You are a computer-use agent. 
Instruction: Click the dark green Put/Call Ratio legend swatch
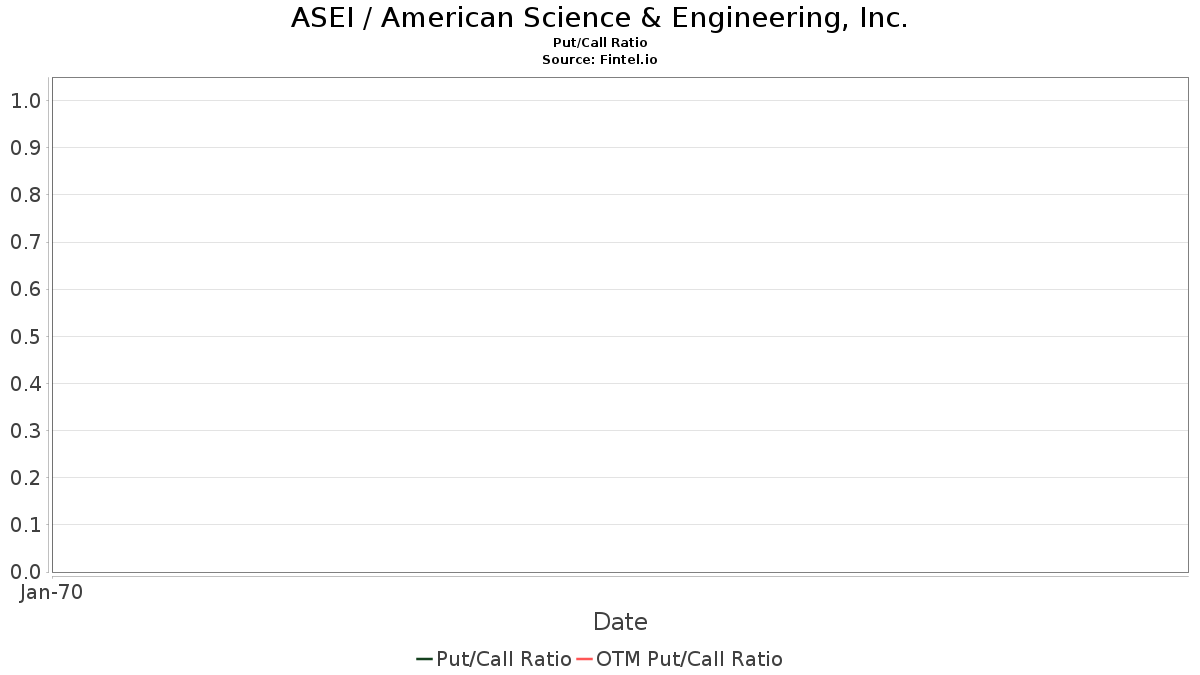click(x=424, y=659)
